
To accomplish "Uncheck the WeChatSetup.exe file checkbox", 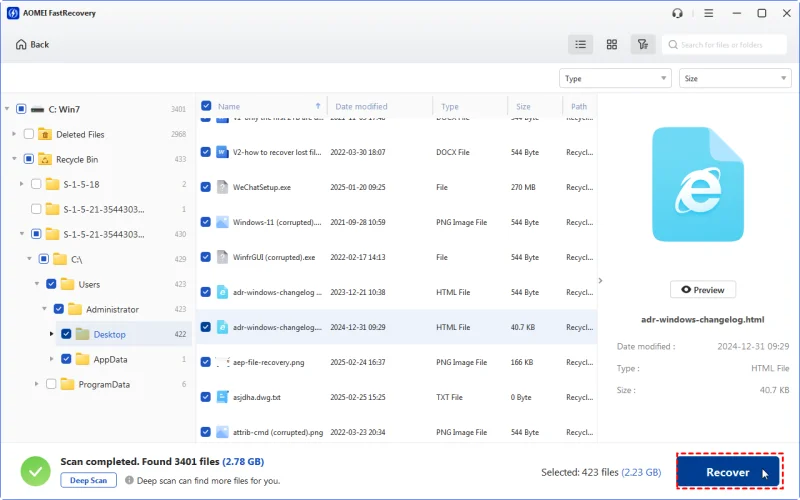I will point(206,187).
